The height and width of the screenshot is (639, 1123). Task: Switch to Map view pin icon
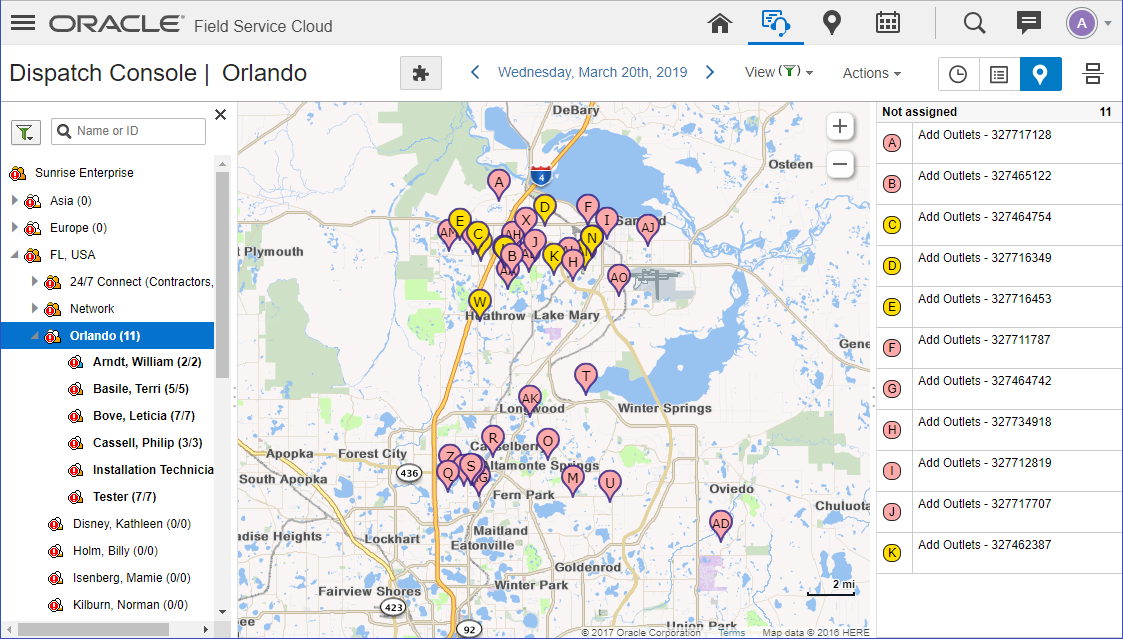(x=1041, y=74)
